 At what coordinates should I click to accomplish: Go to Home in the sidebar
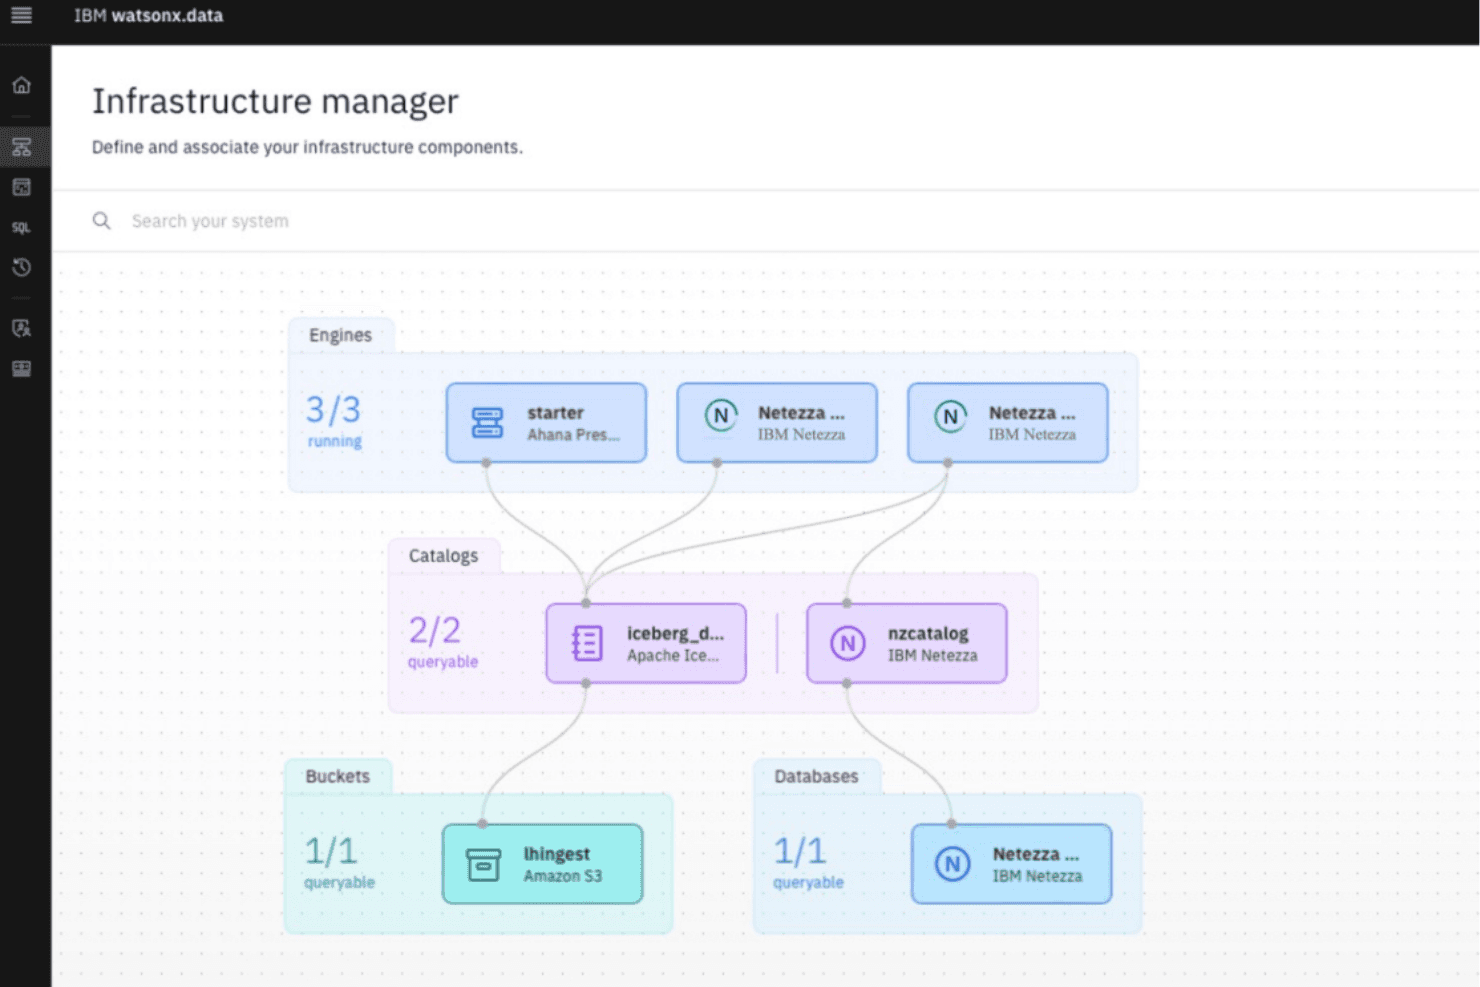(x=21, y=85)
